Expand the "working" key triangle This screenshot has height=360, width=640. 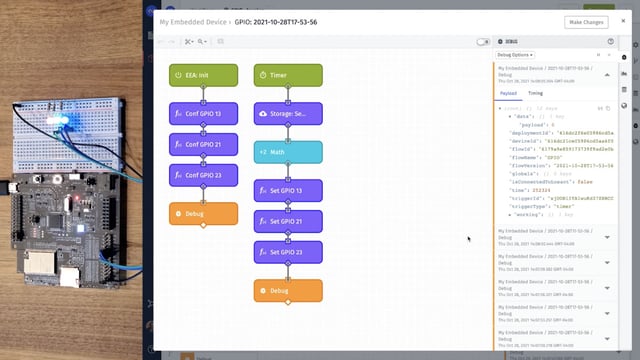510,215
